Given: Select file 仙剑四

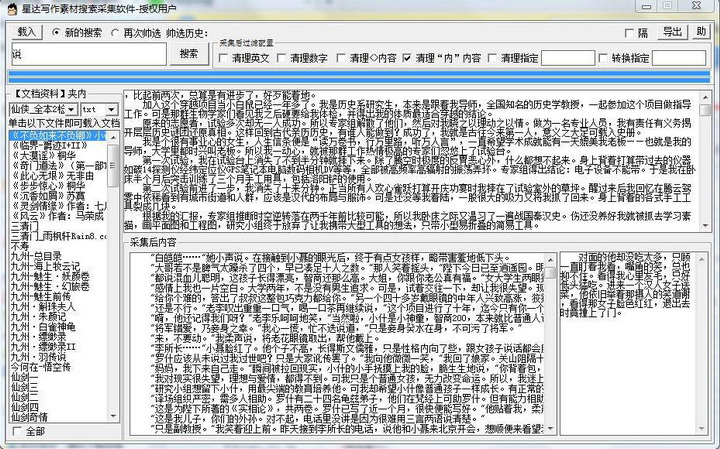Looking at the screenshot, I should click(x=58, y=408).
